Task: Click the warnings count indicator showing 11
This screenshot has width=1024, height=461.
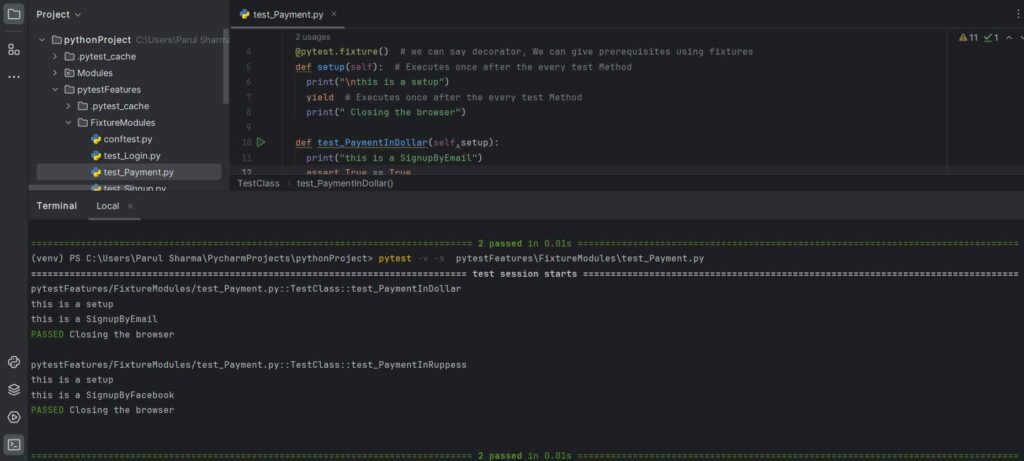Action: 968,38
